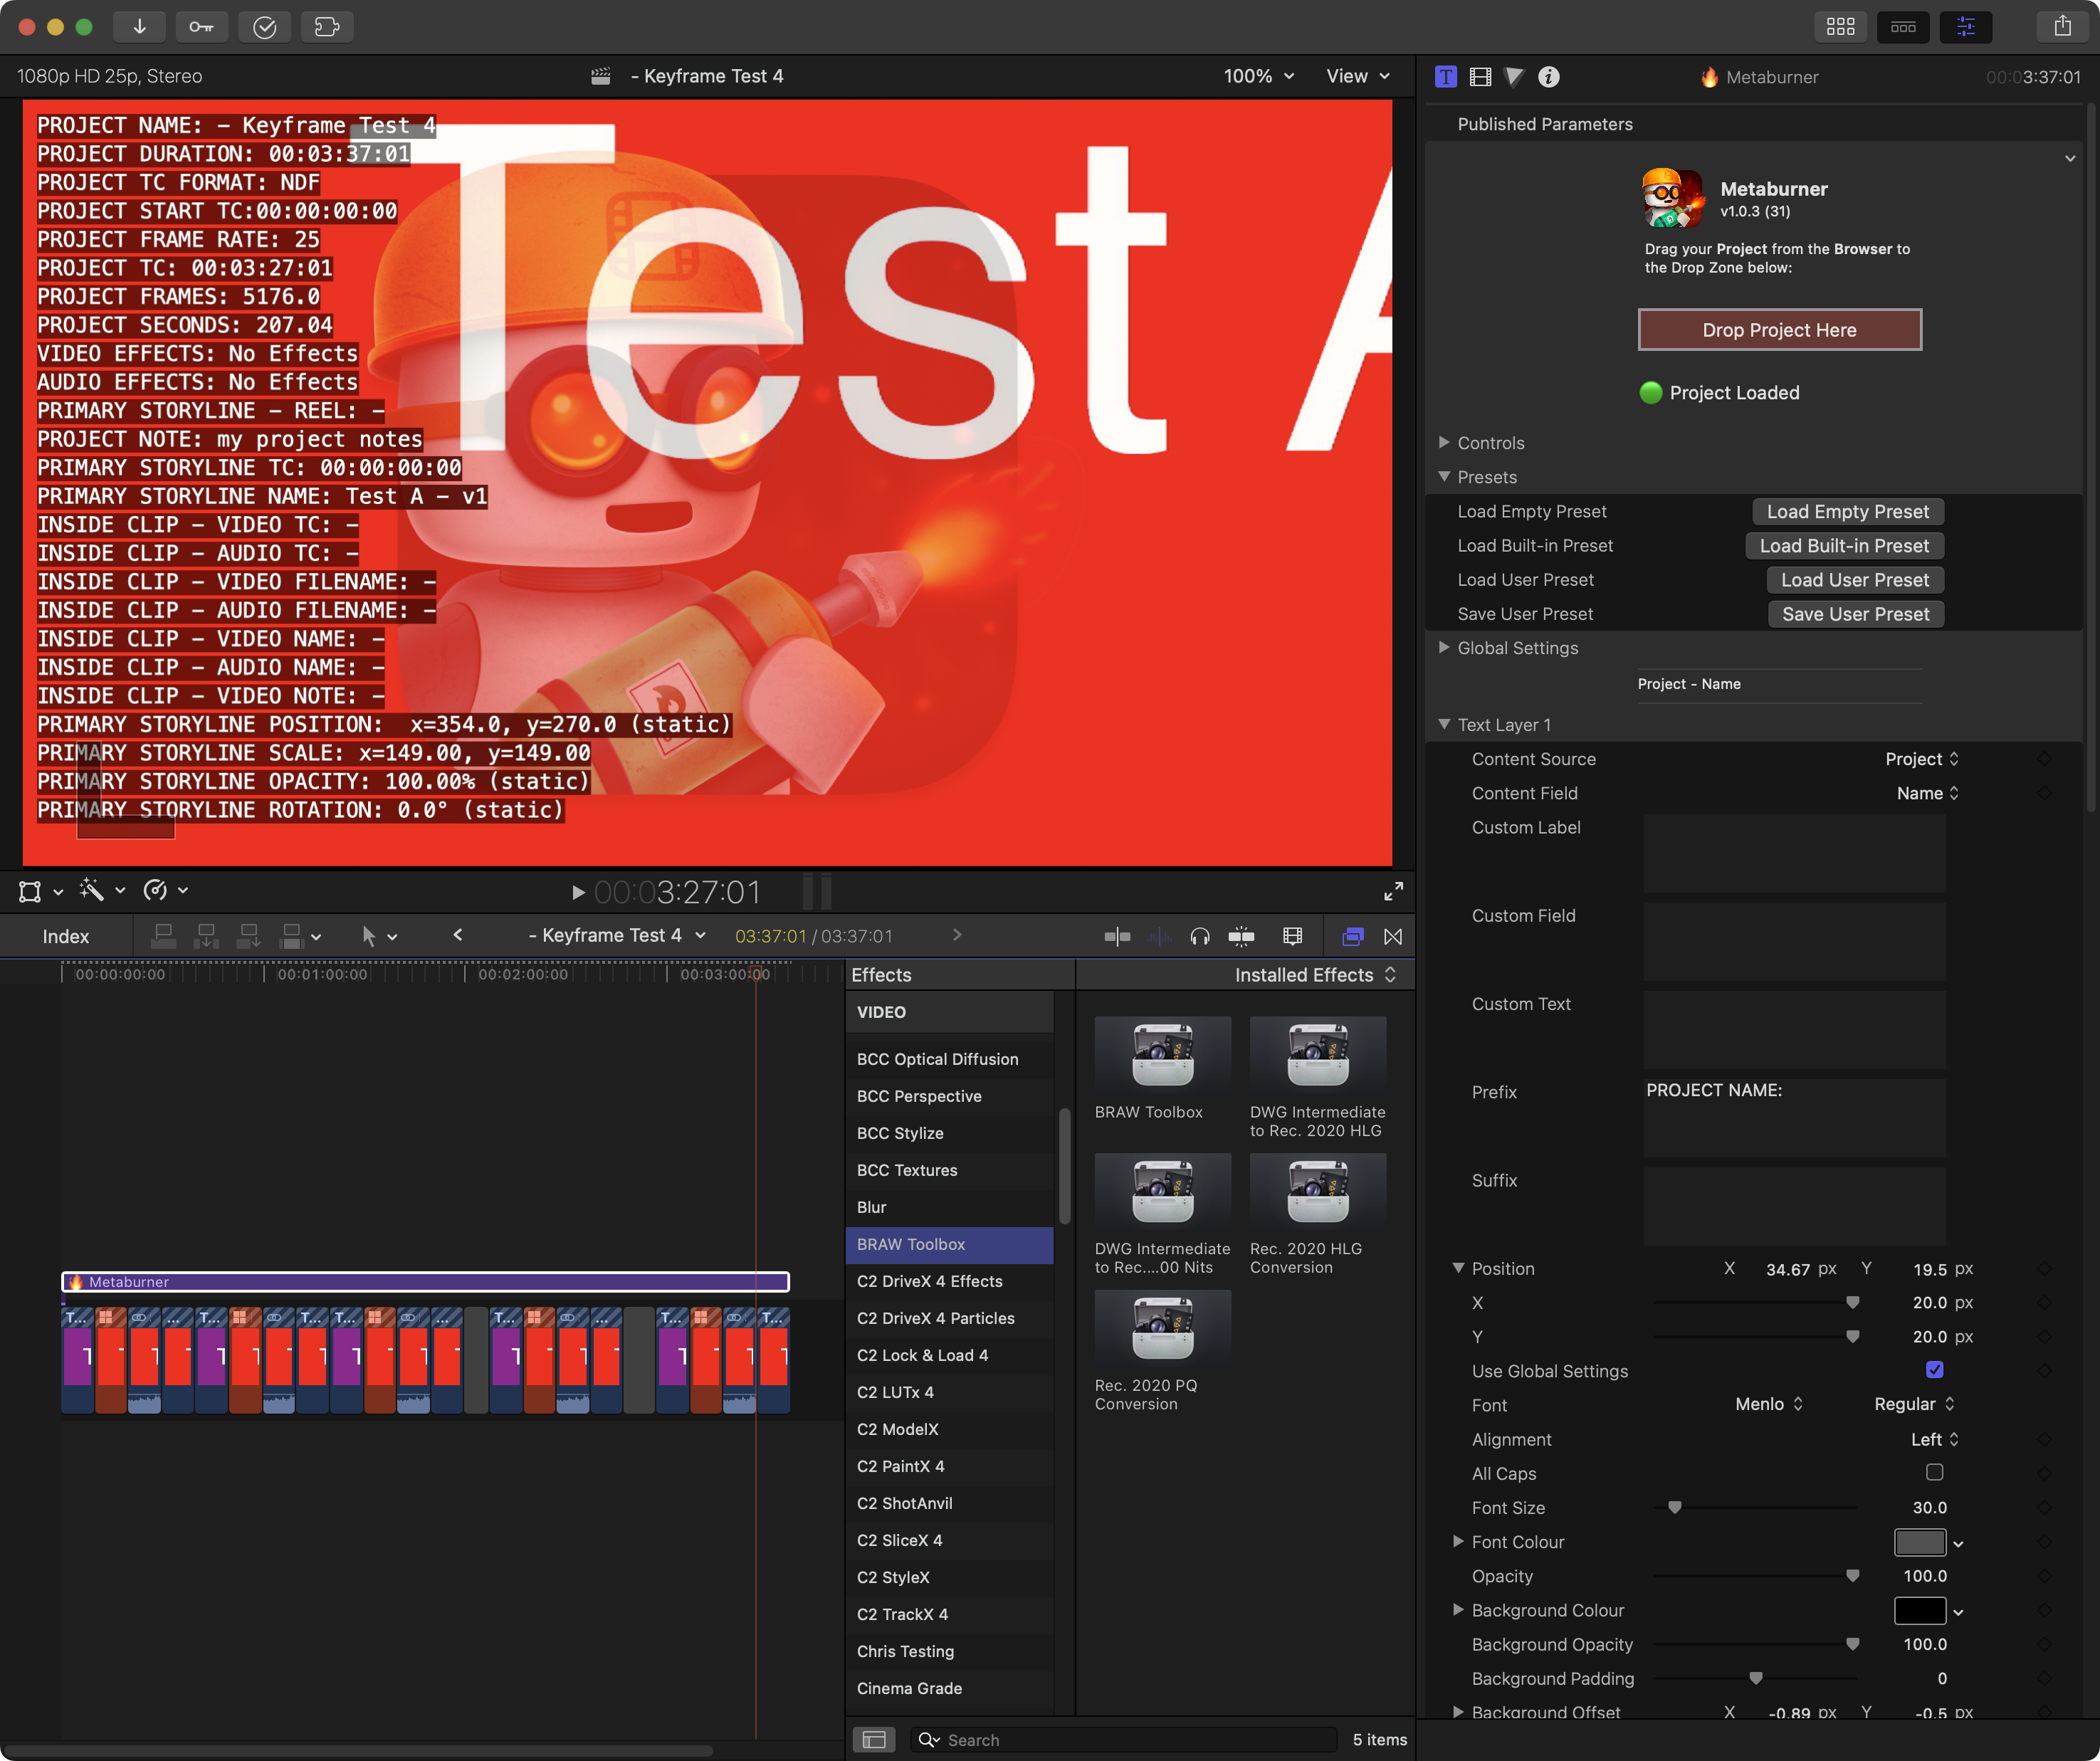This screenshot has height=1761, width=2100.
Task: Select C2 LUTx 4 effects category
Action: [895, 1392]
